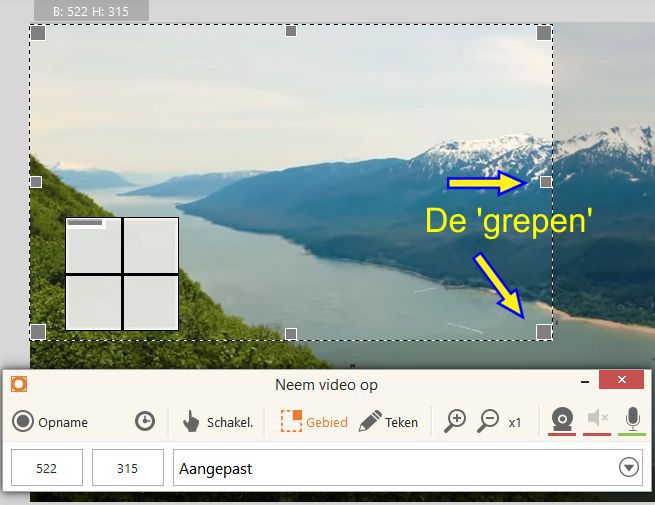This screenshot has width=655, height=505.
Task: Toggle the microphone recording
Action: click(x=632, y=420)
